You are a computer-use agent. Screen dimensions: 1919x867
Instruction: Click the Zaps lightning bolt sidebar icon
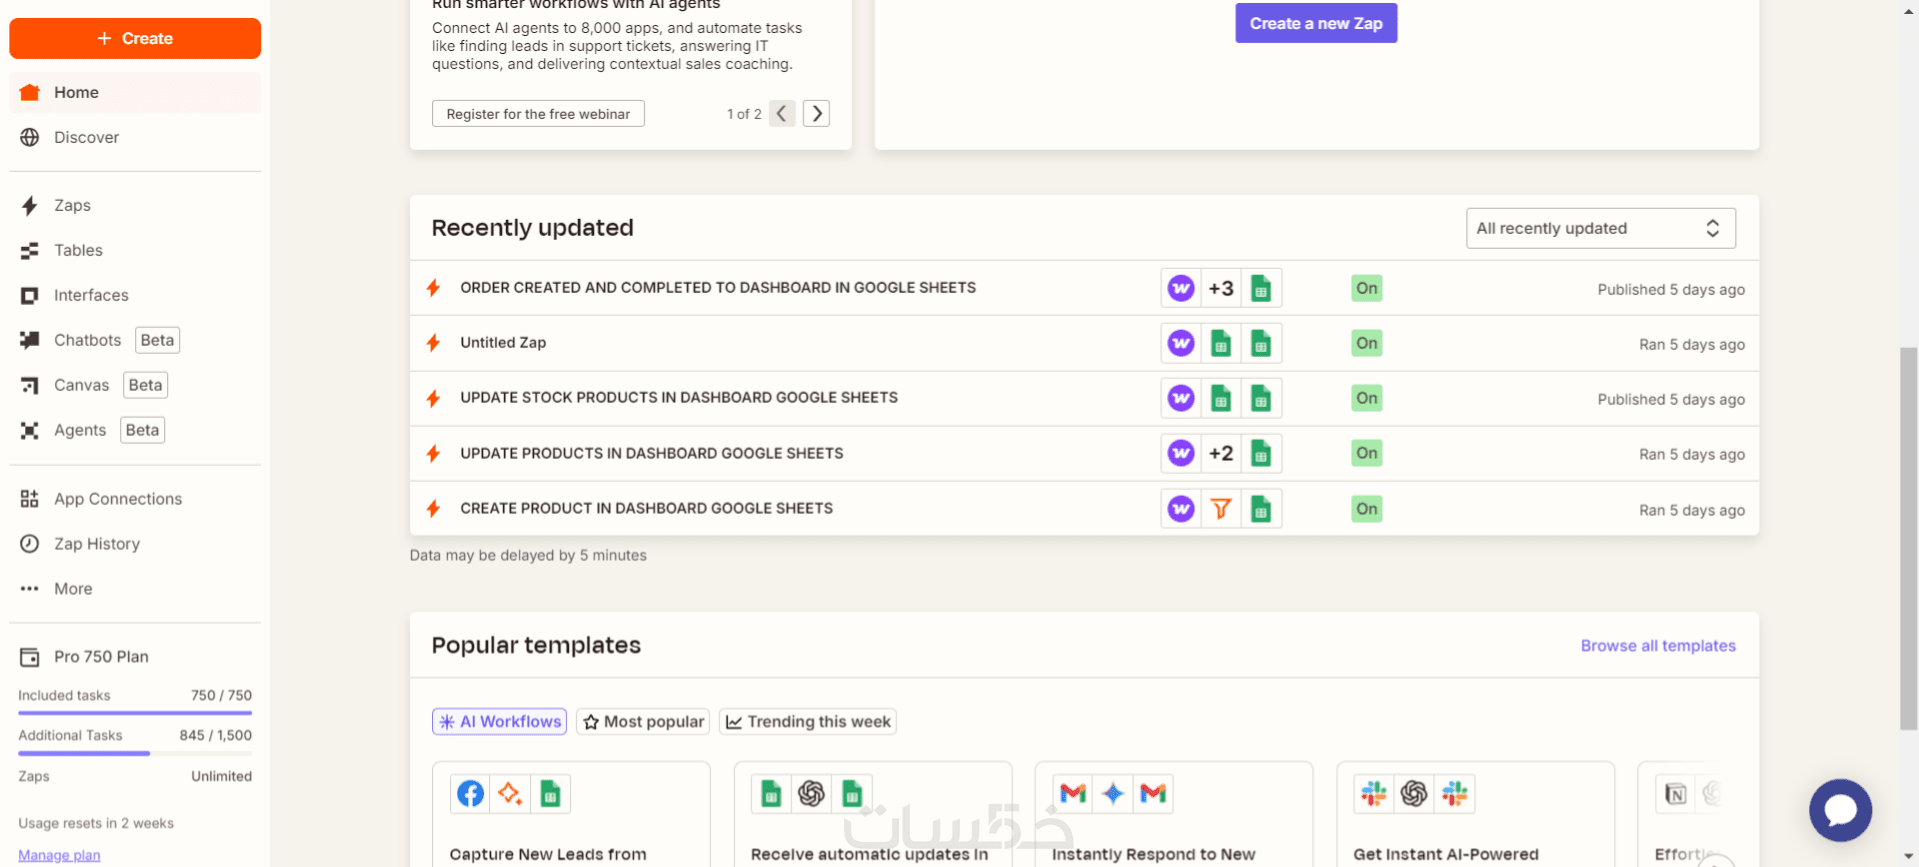pyautogui.click(x=30, y=205)
